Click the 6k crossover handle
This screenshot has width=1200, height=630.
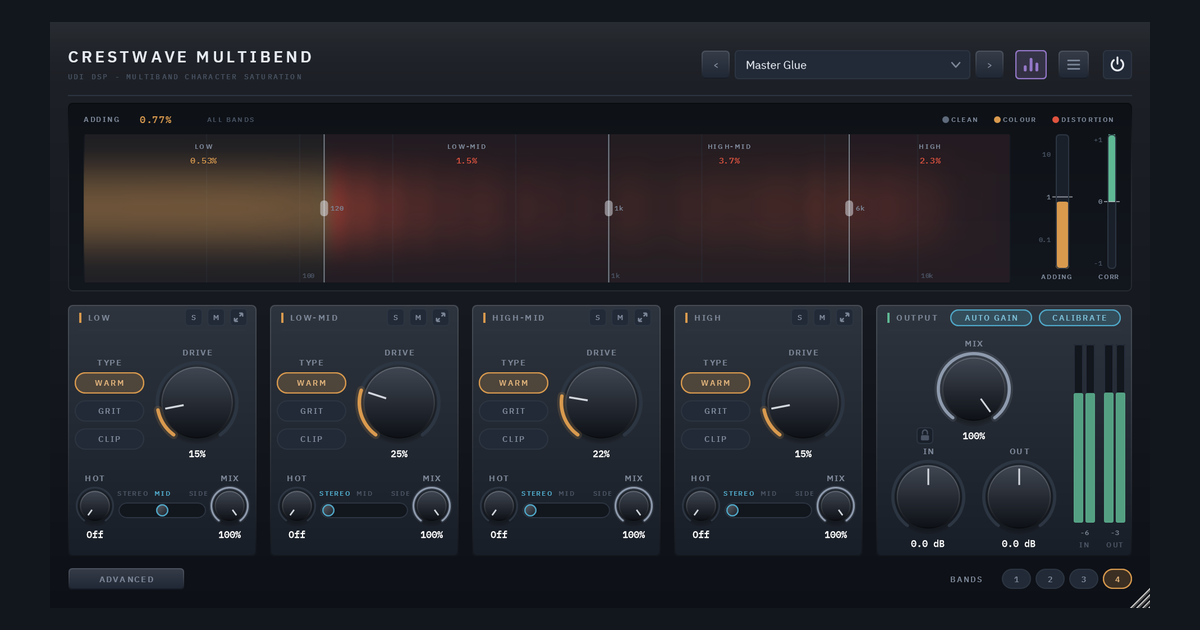[x=849, y=208]
